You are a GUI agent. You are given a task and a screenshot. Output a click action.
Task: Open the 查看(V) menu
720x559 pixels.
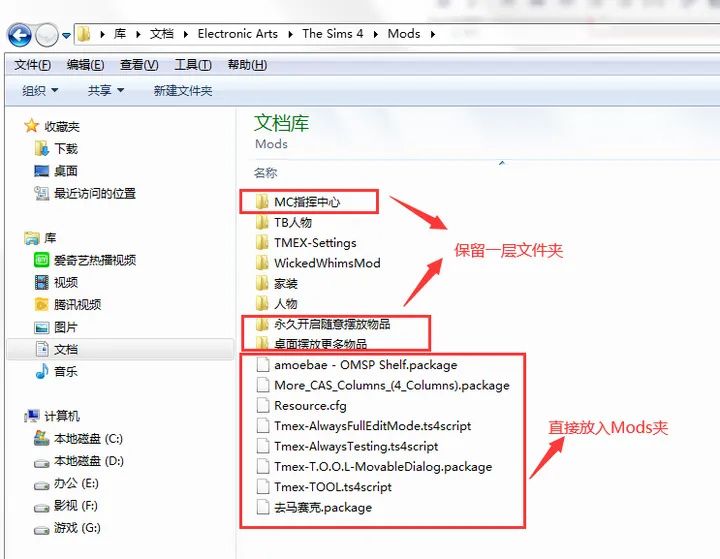pos(139,65)
